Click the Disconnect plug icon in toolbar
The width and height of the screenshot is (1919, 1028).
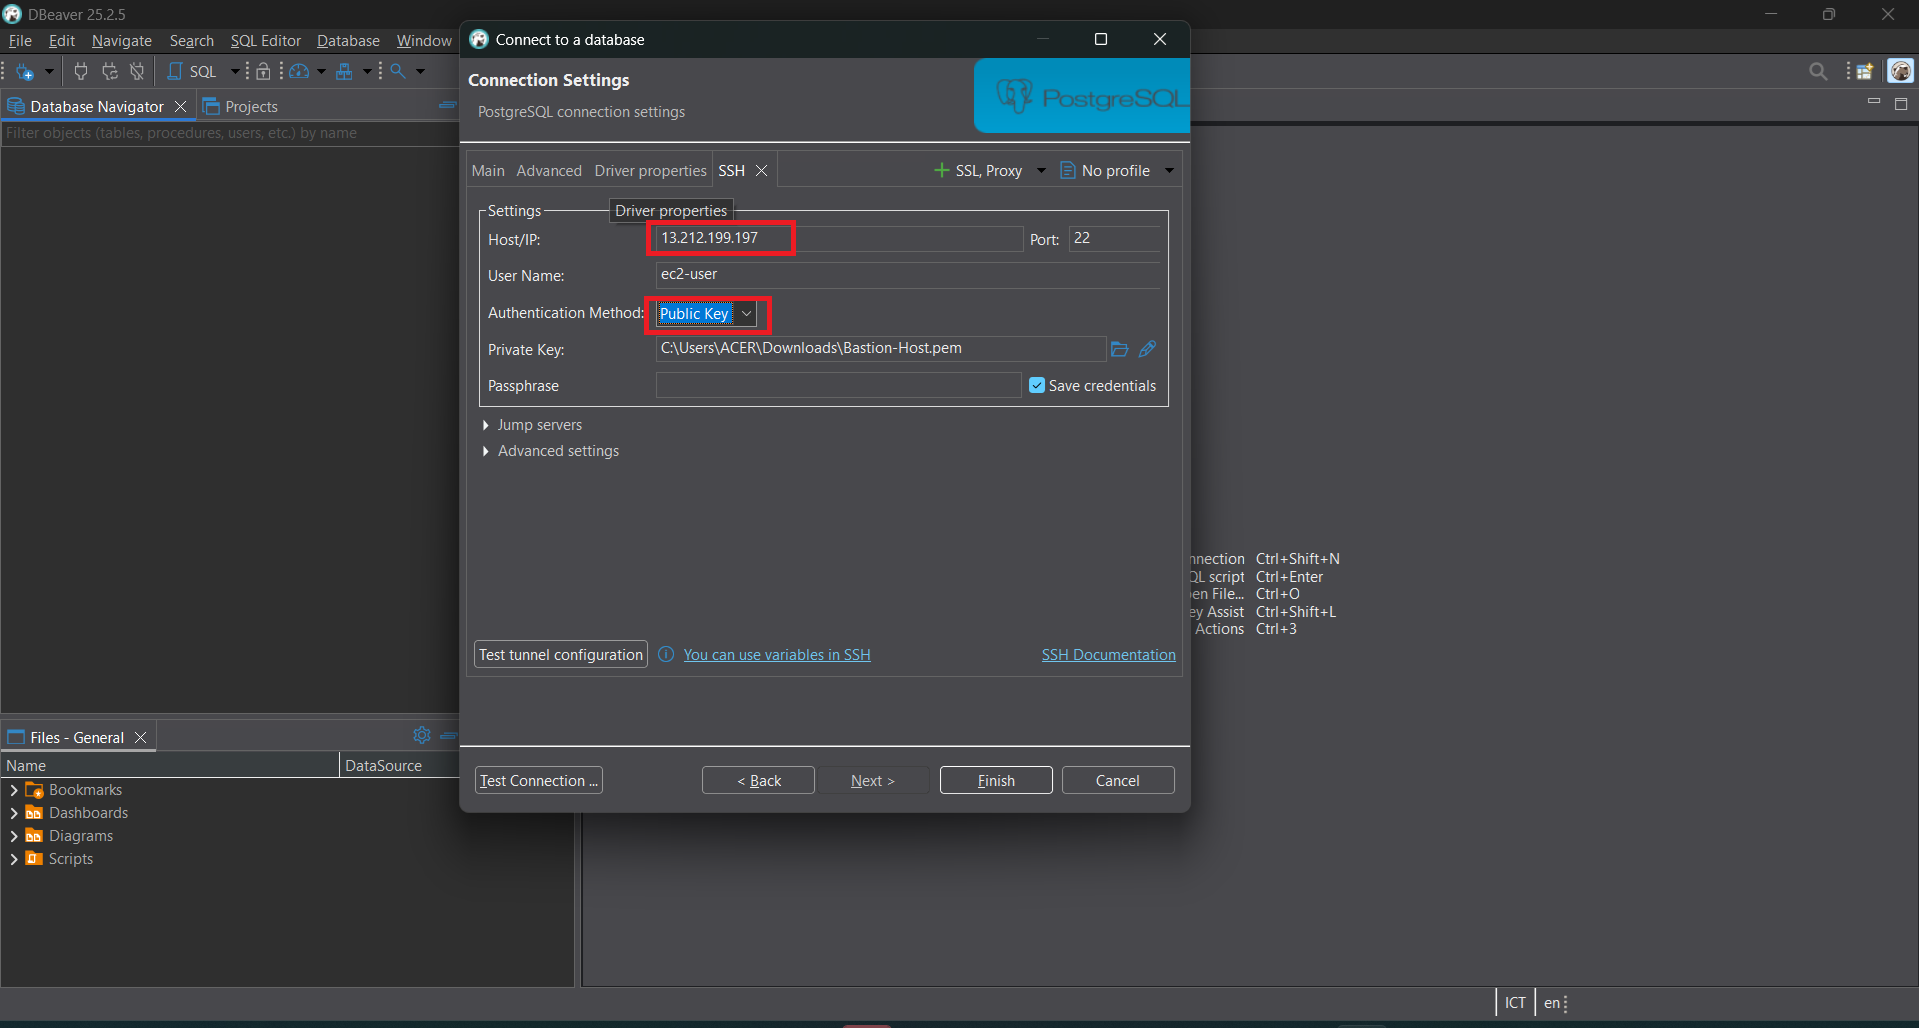click(x=137, y=72)
